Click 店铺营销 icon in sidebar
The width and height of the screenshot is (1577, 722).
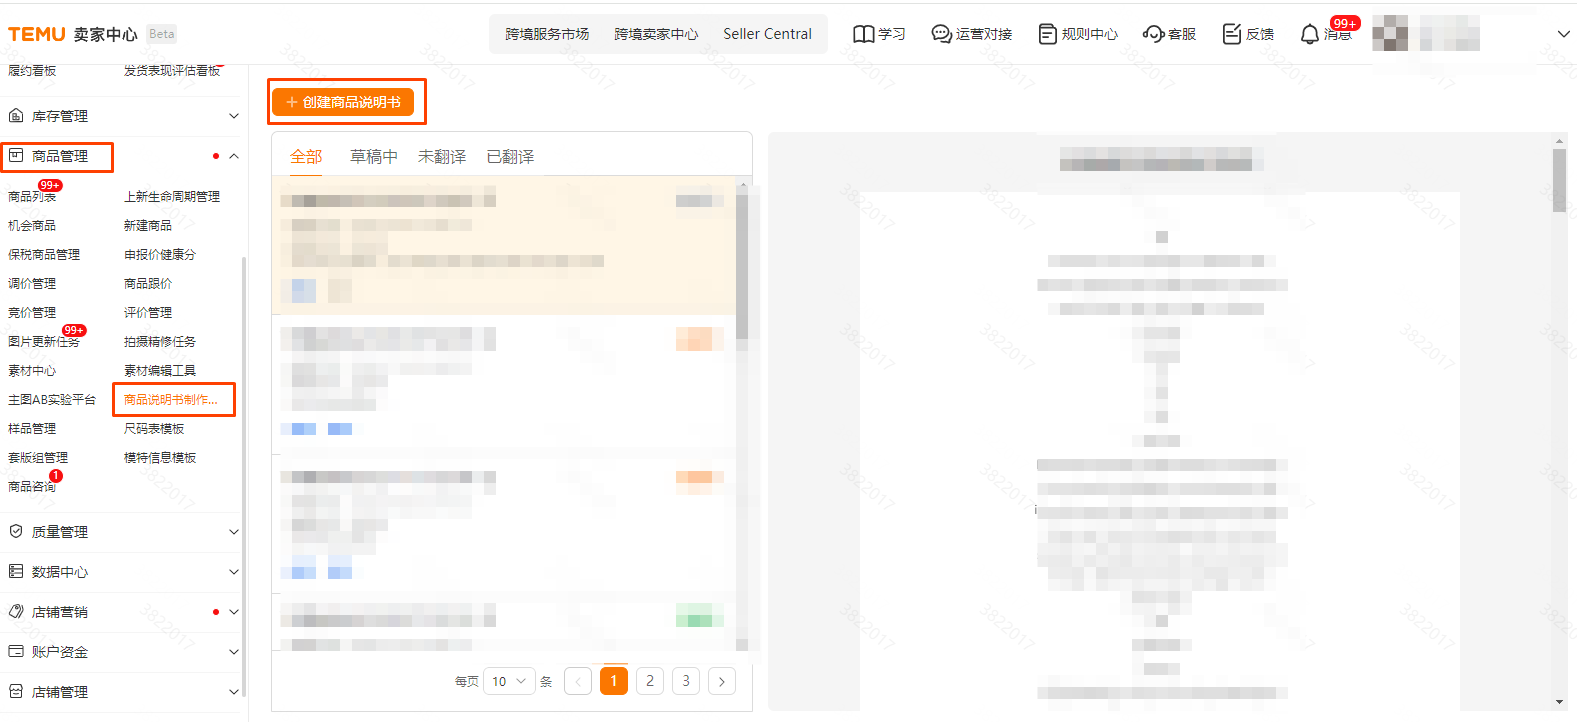pos(16,612)
